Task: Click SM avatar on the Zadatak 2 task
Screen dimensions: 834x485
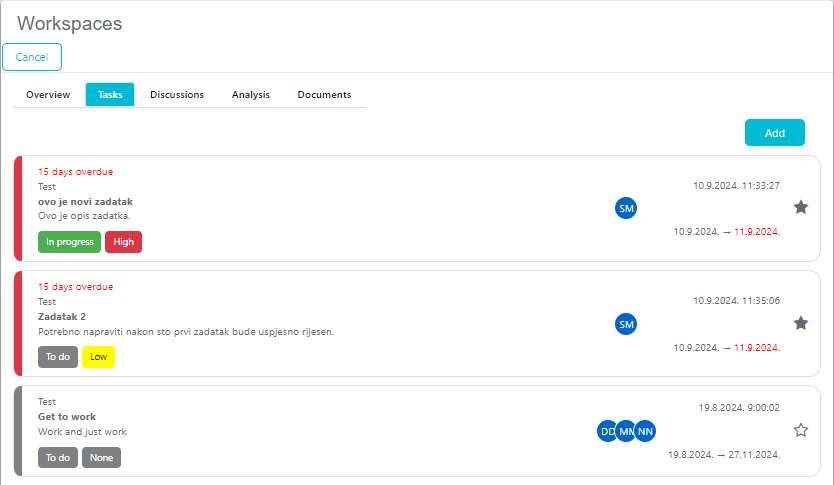Action: 626,324
